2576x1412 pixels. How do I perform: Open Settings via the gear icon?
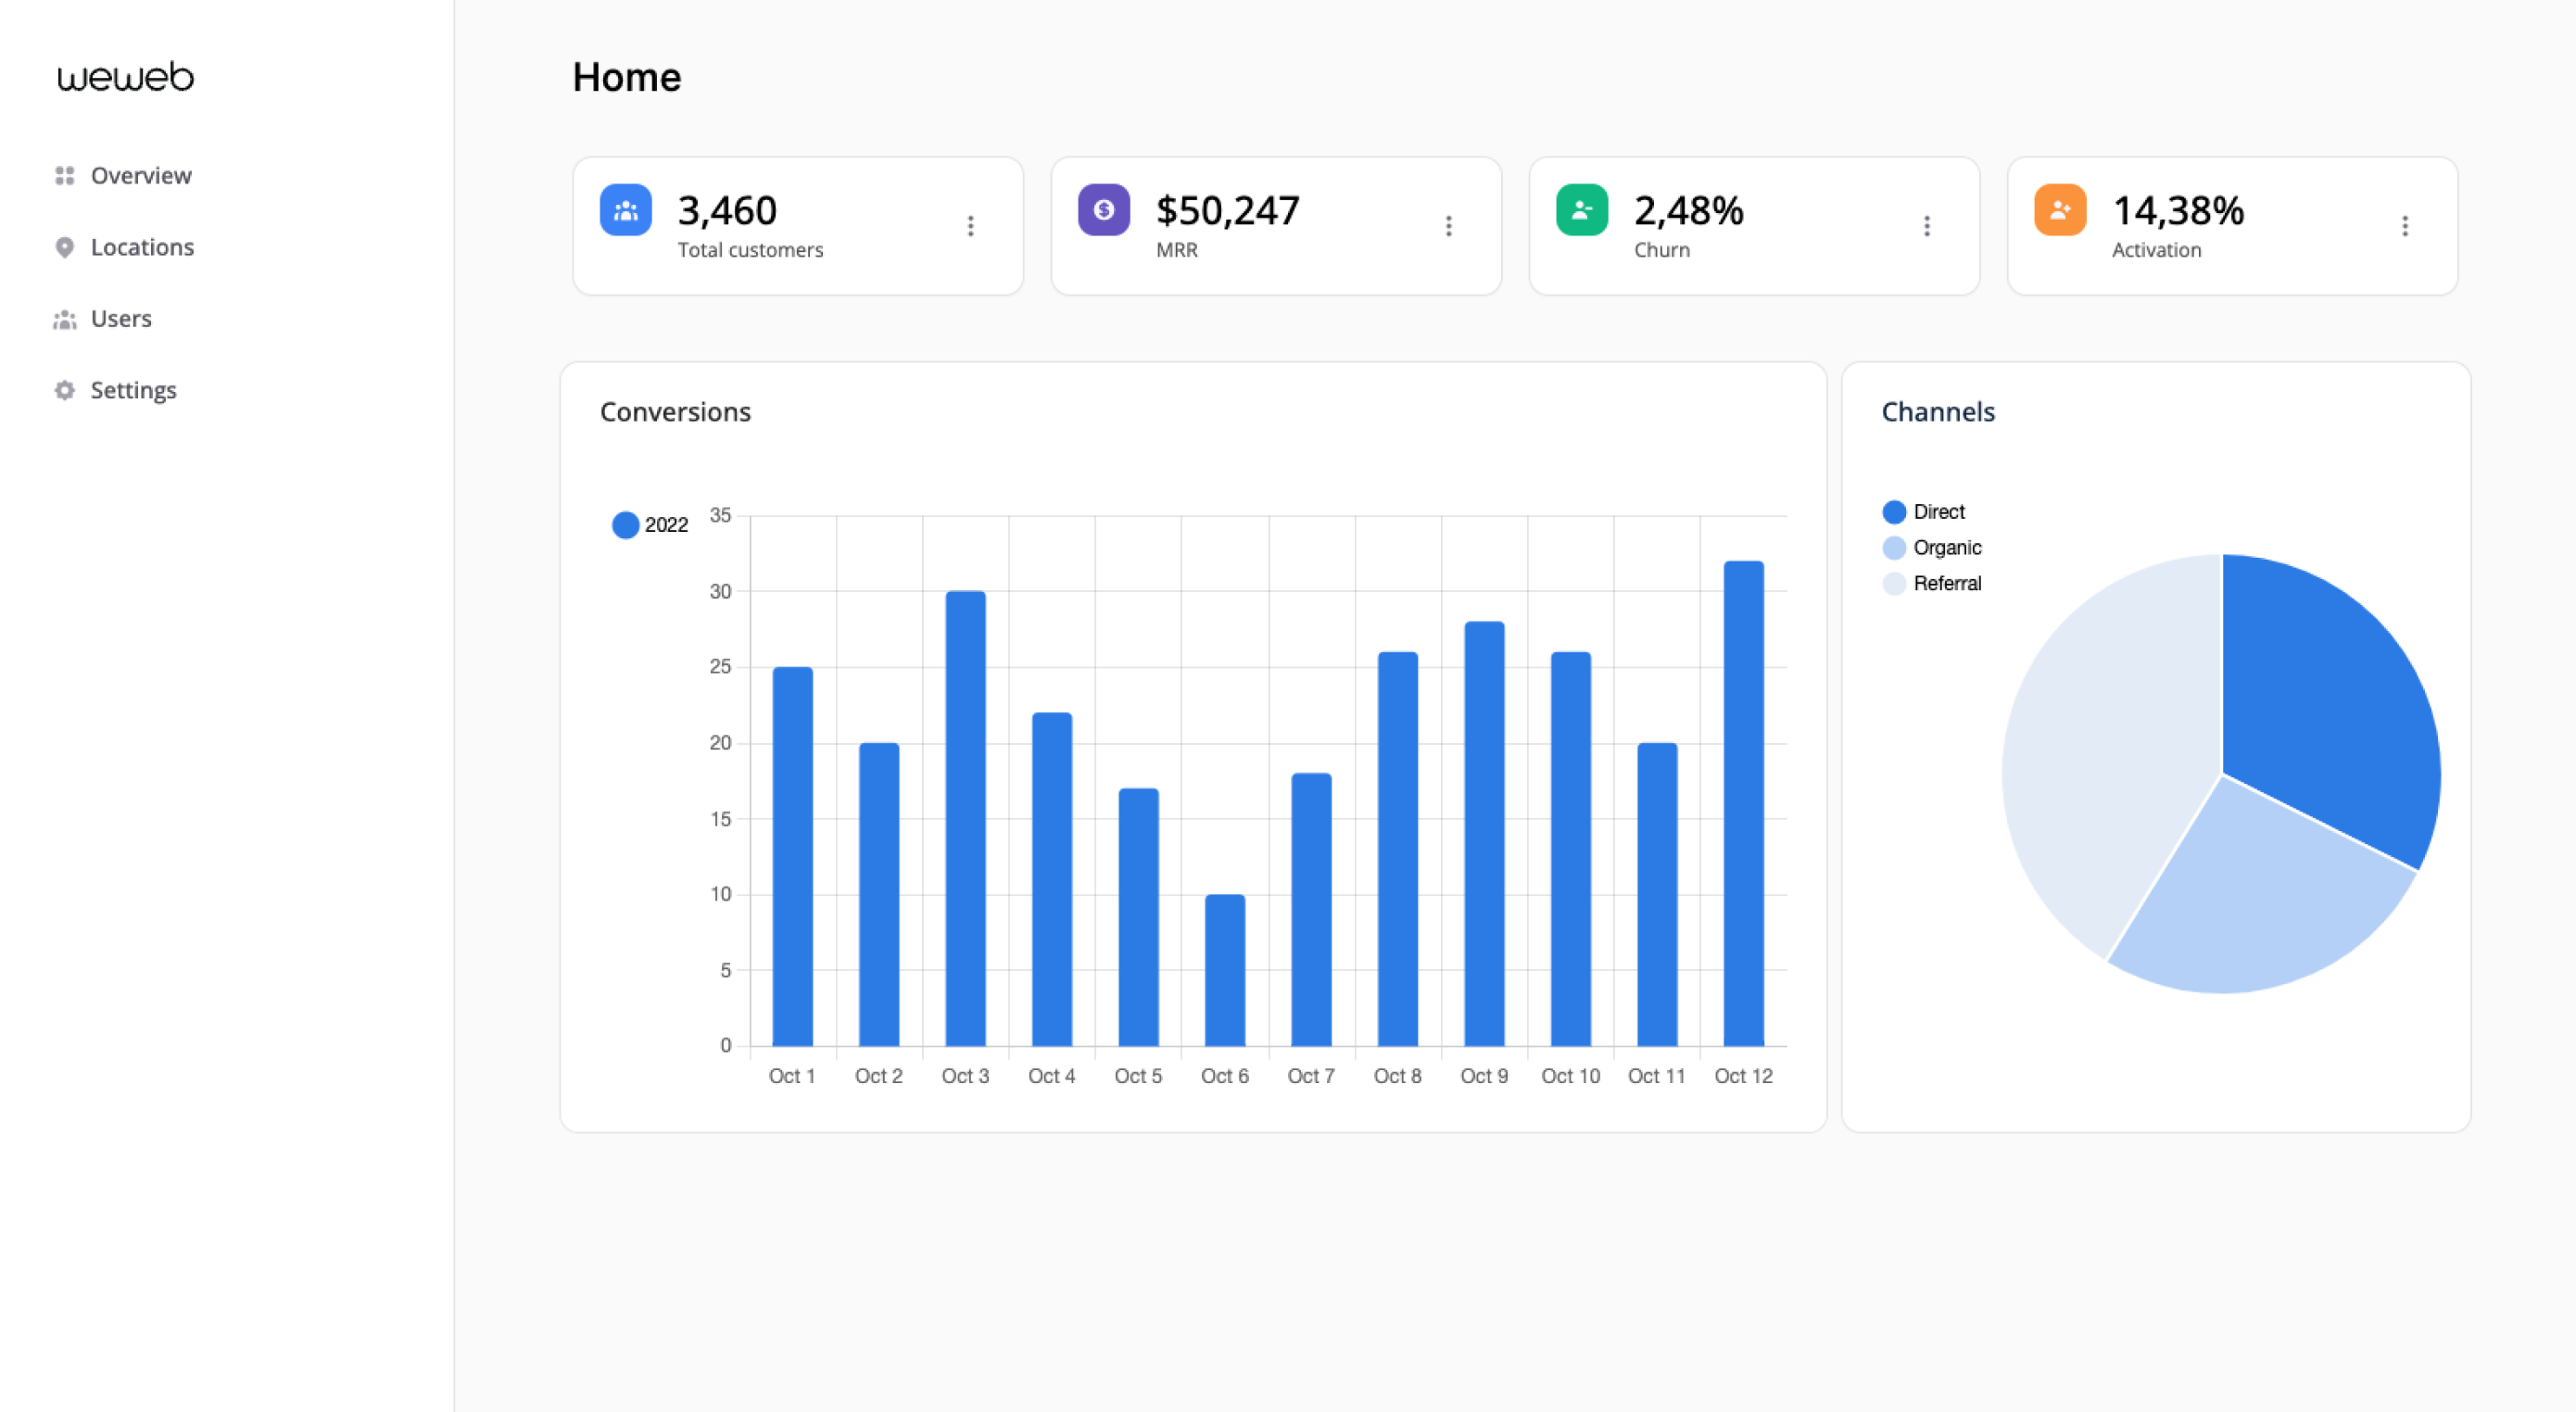(64, 390)
